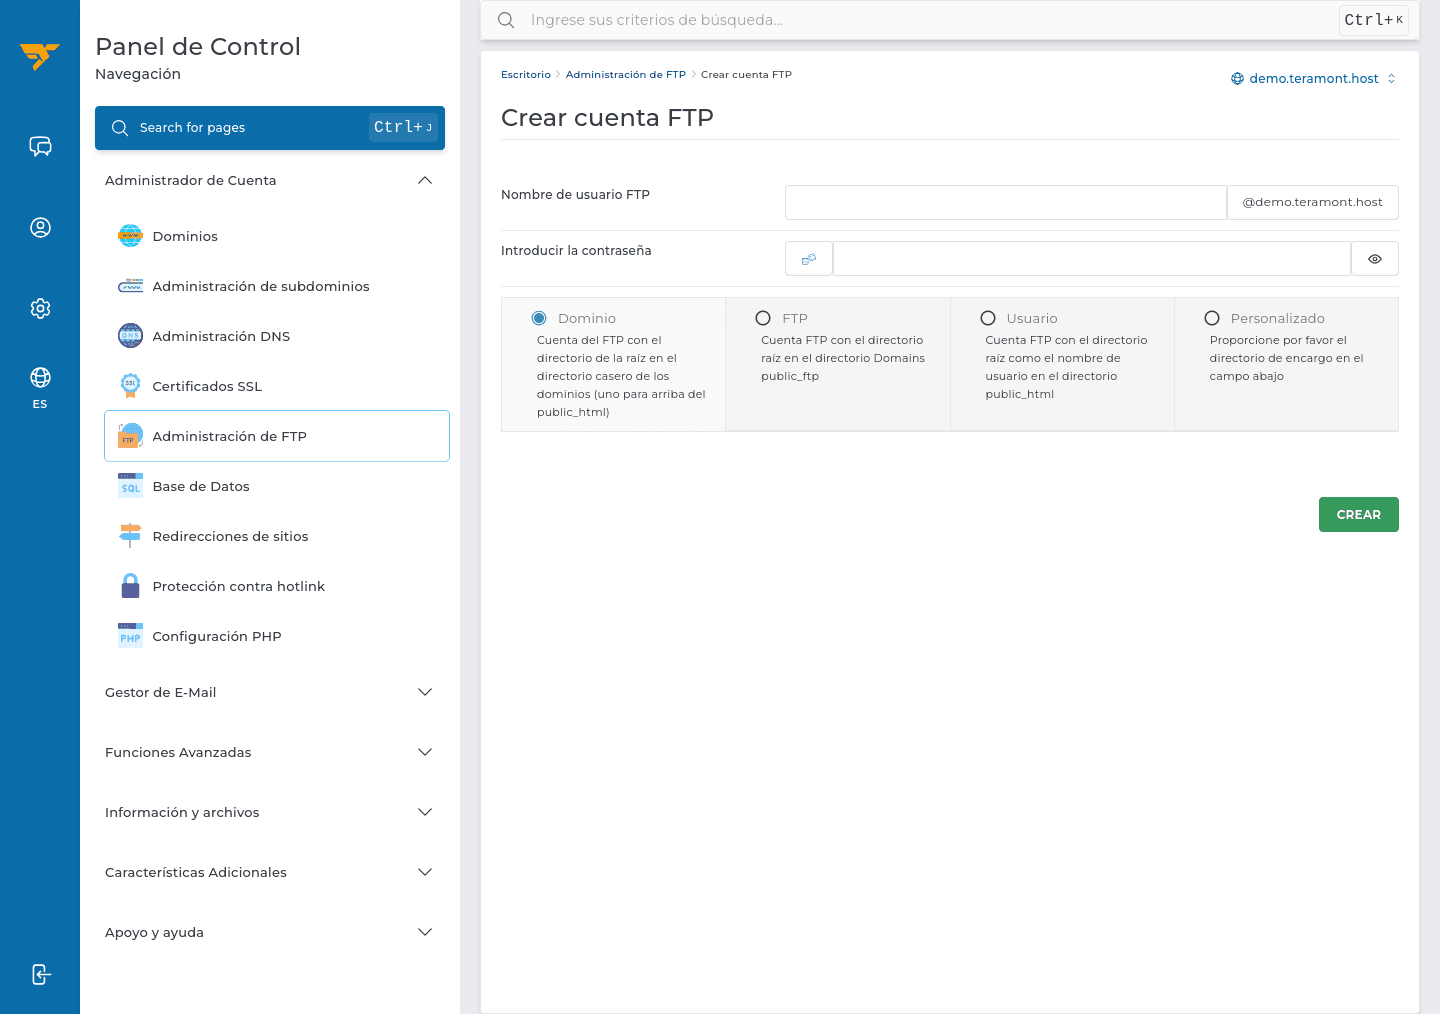Click the magnifier icon in page search
Viewport: 1440px width, 1014px height.
click(120, 128)
